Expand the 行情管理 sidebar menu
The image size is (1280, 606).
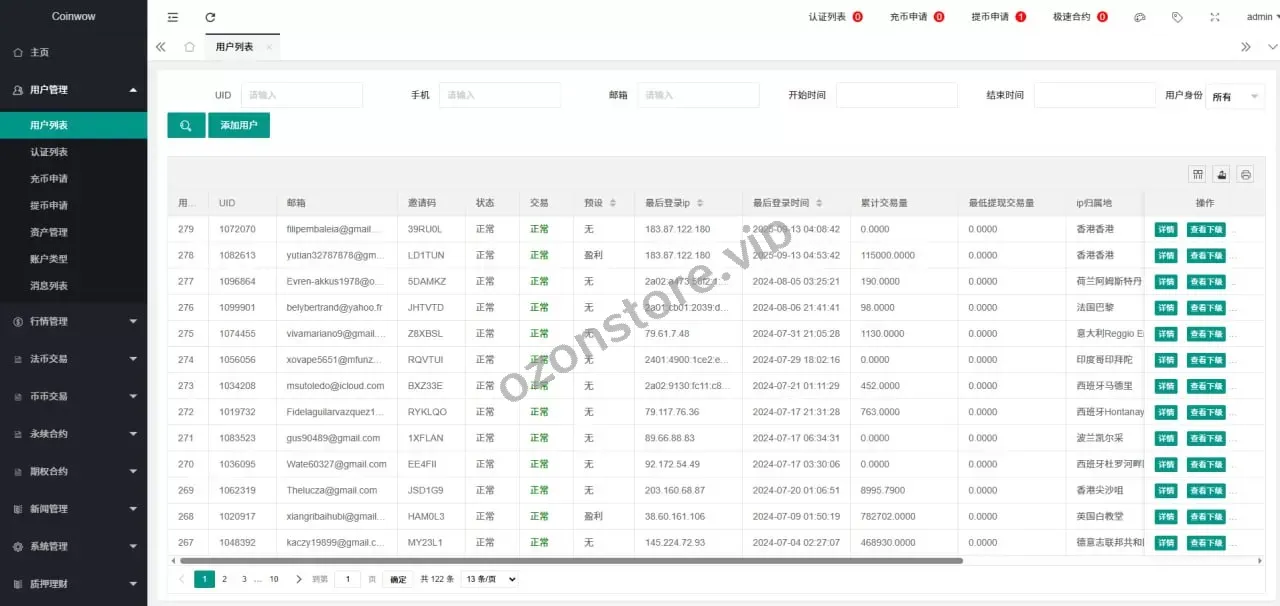[73, 321]
